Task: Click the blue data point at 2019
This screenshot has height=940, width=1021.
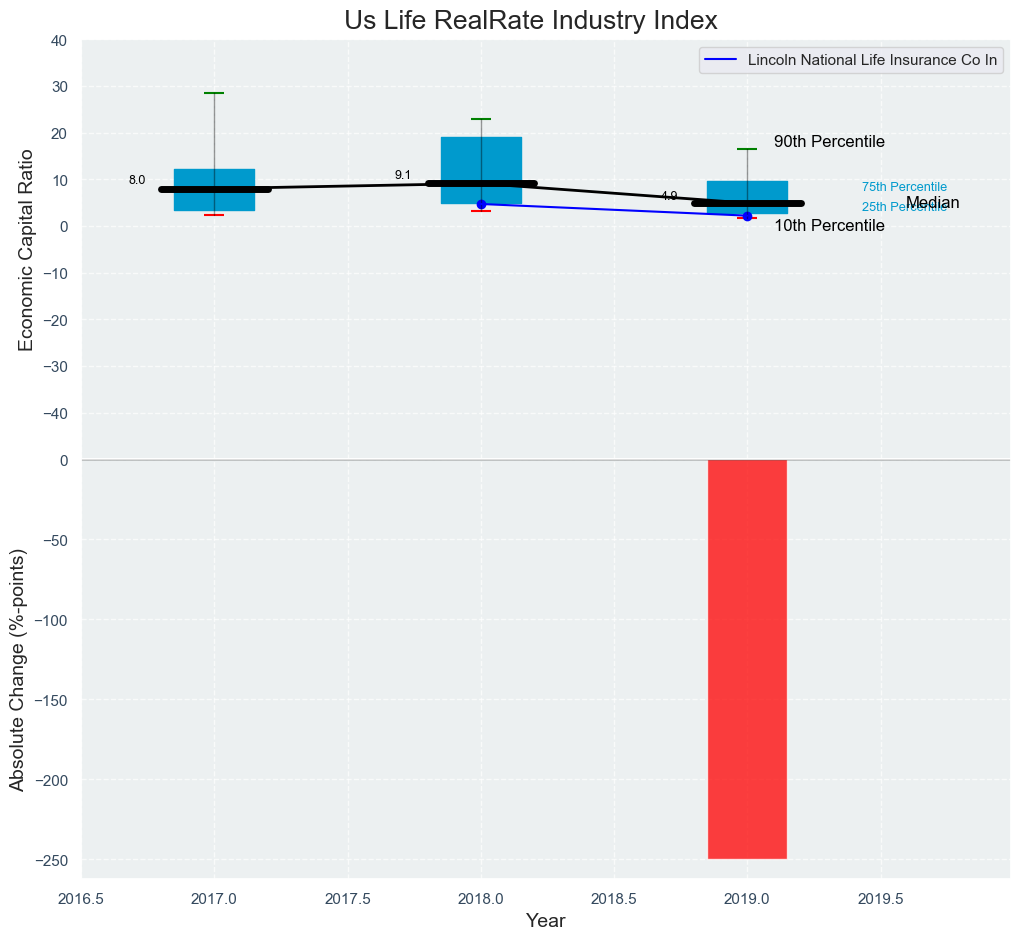Action: click(x=747, y=216)
